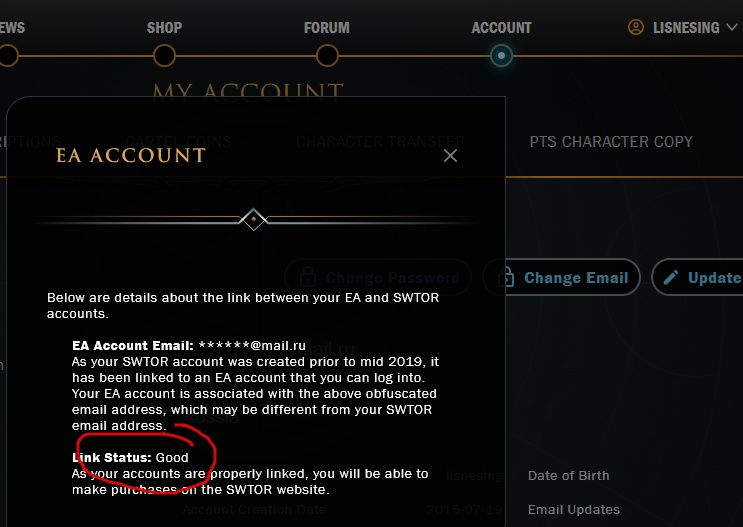This screenshot has width=743, height=527.
Task: Select the ACCOUNT navigation item
Action: point(501,28)
